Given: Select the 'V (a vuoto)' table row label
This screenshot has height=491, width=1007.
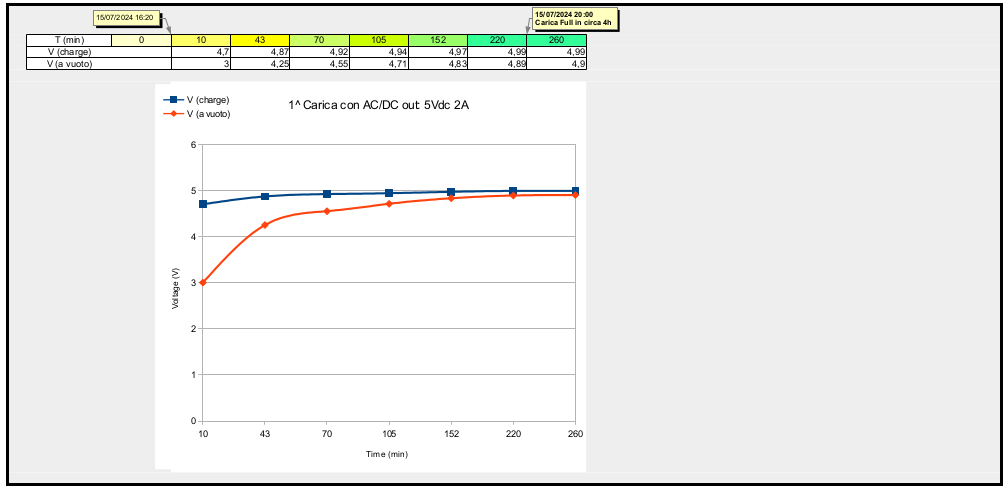Looking at the screenshot, I should tap(69, 63).
